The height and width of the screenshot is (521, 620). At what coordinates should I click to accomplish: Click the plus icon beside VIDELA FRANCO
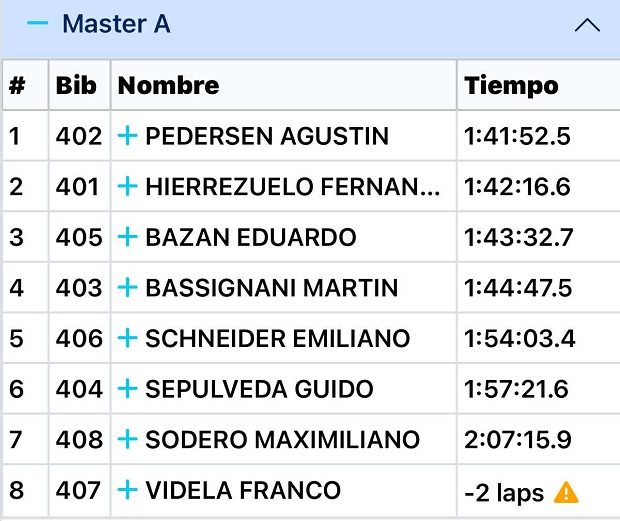click(127, 490)
